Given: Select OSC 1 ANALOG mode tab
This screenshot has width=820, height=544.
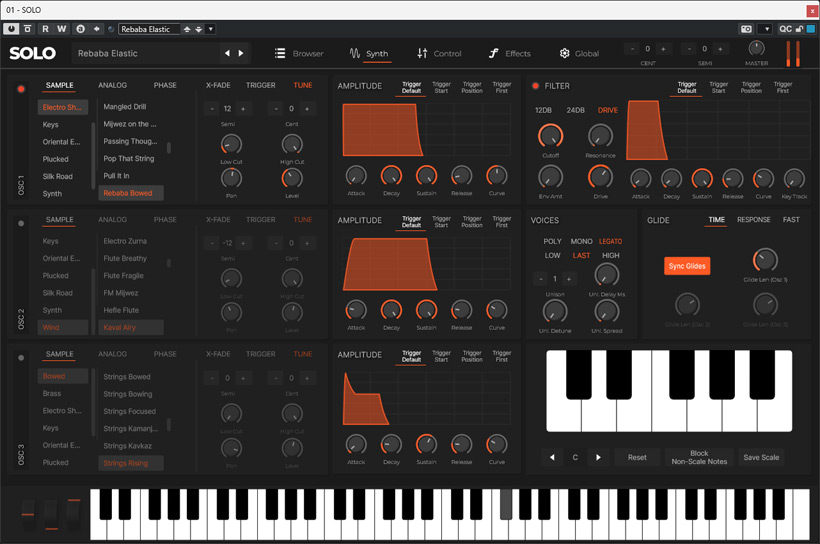Looking at the screenshot, I should [112, 85].
